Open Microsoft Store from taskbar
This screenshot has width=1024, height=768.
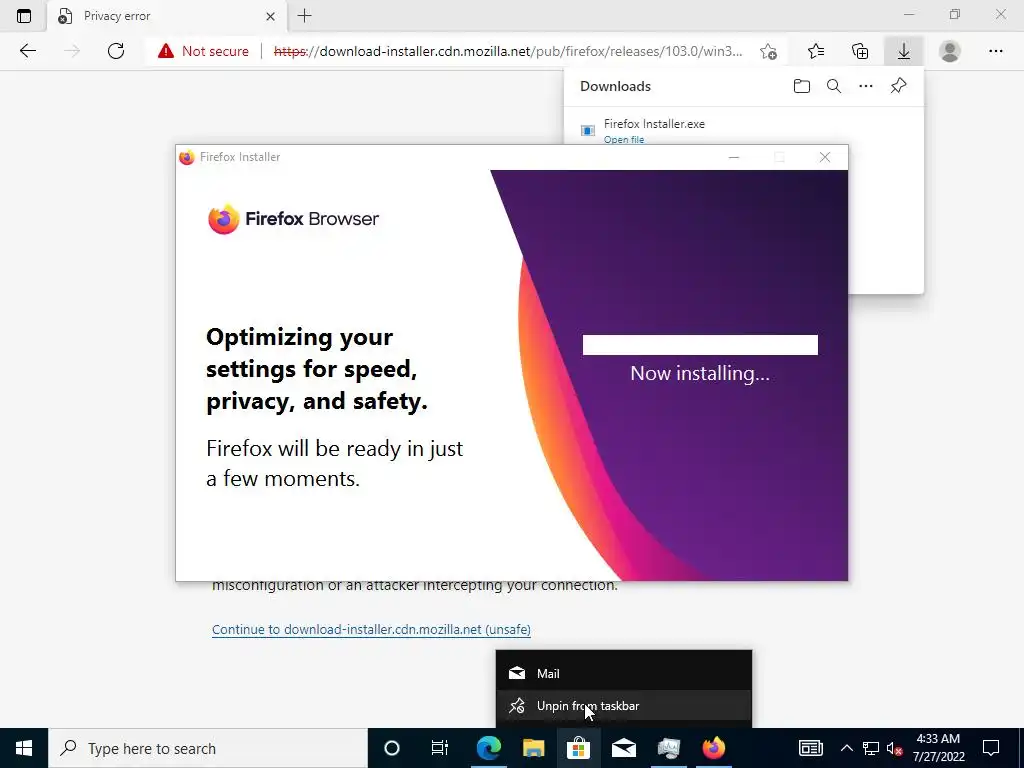click(x=579, y=748)
